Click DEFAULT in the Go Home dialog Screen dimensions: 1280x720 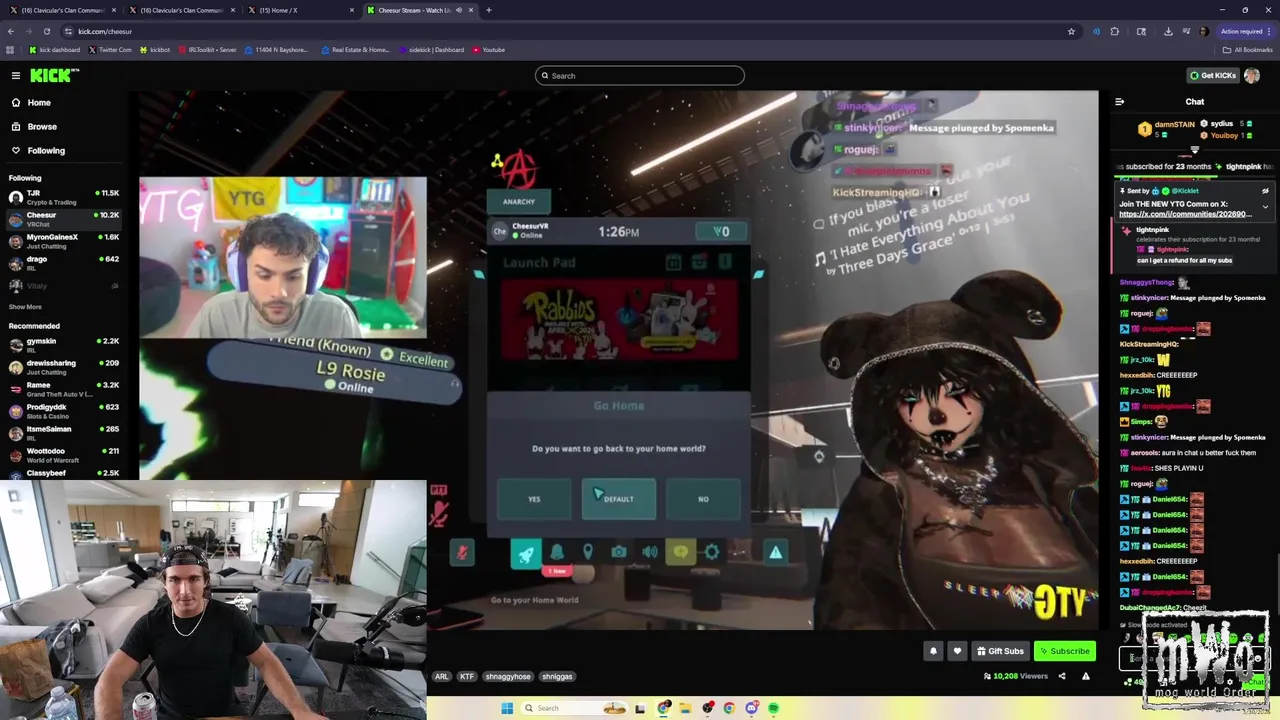[619, 499]
